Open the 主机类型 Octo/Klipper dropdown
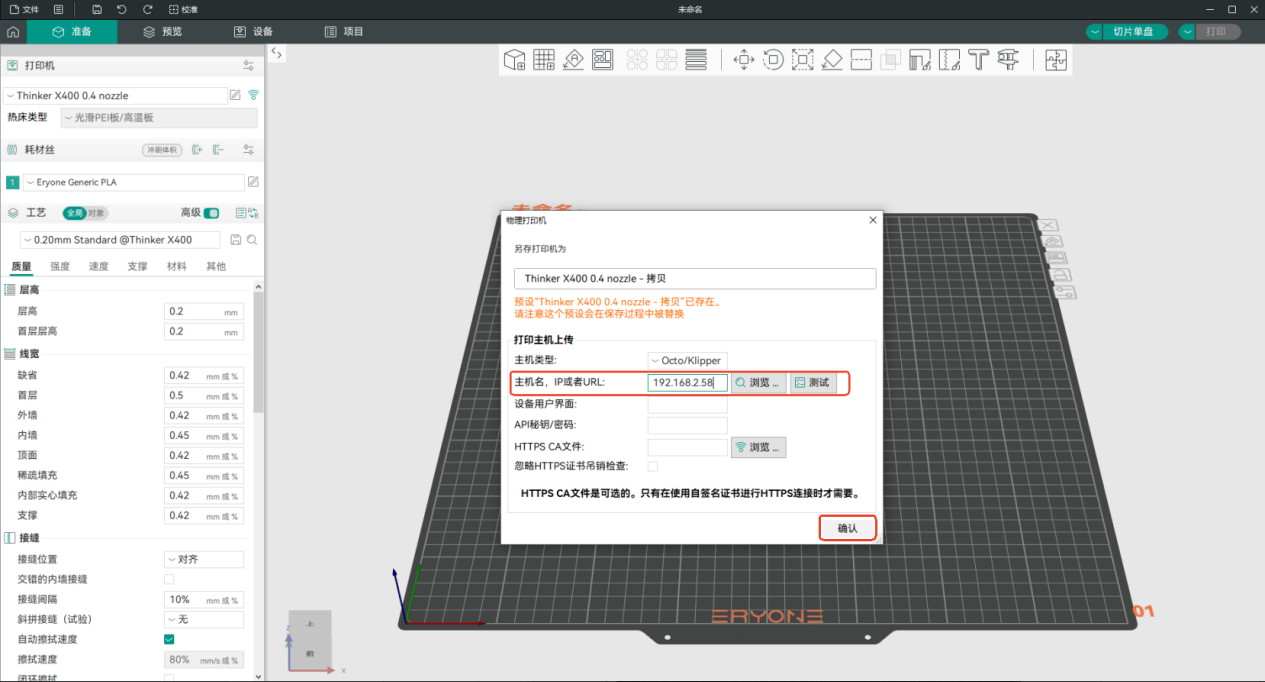The width and height of the screenshot is (1265, 682). point(687,361)
